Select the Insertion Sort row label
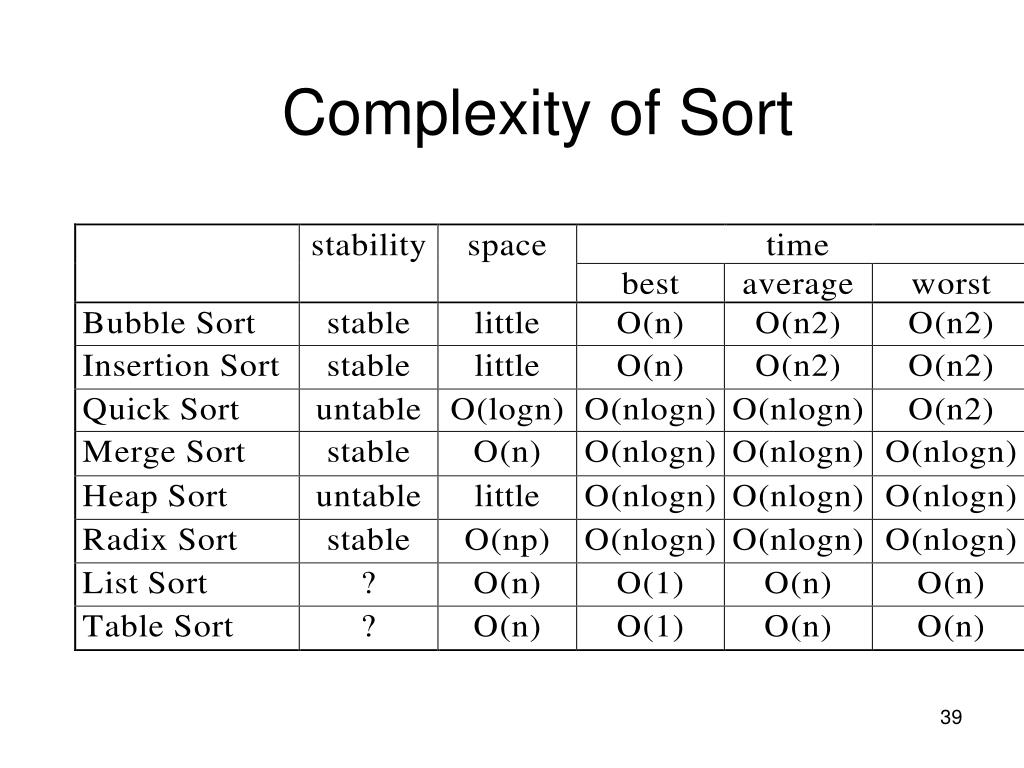 coord(181,366)
